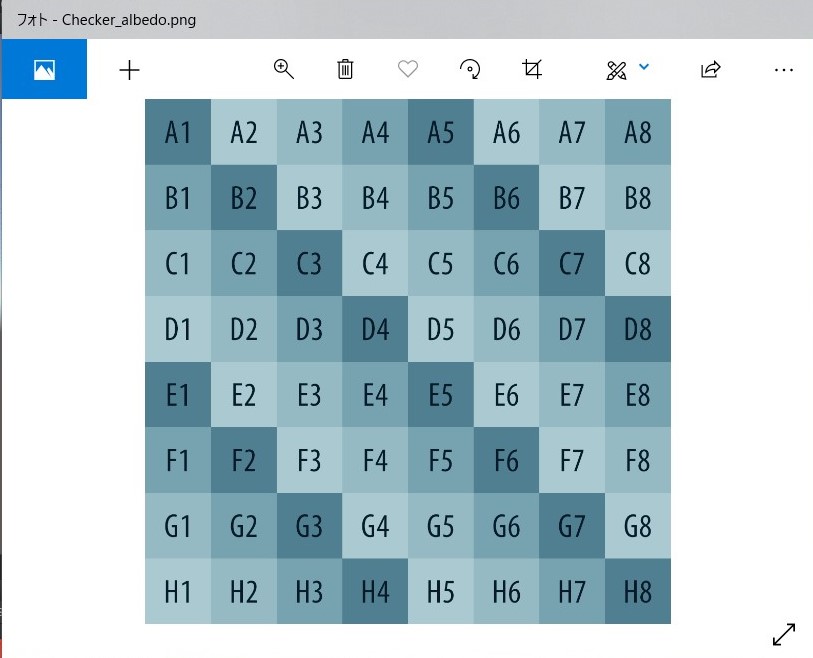813x658 pixels.
Task: Click checker square labeled D4
Action: point(375,329)
